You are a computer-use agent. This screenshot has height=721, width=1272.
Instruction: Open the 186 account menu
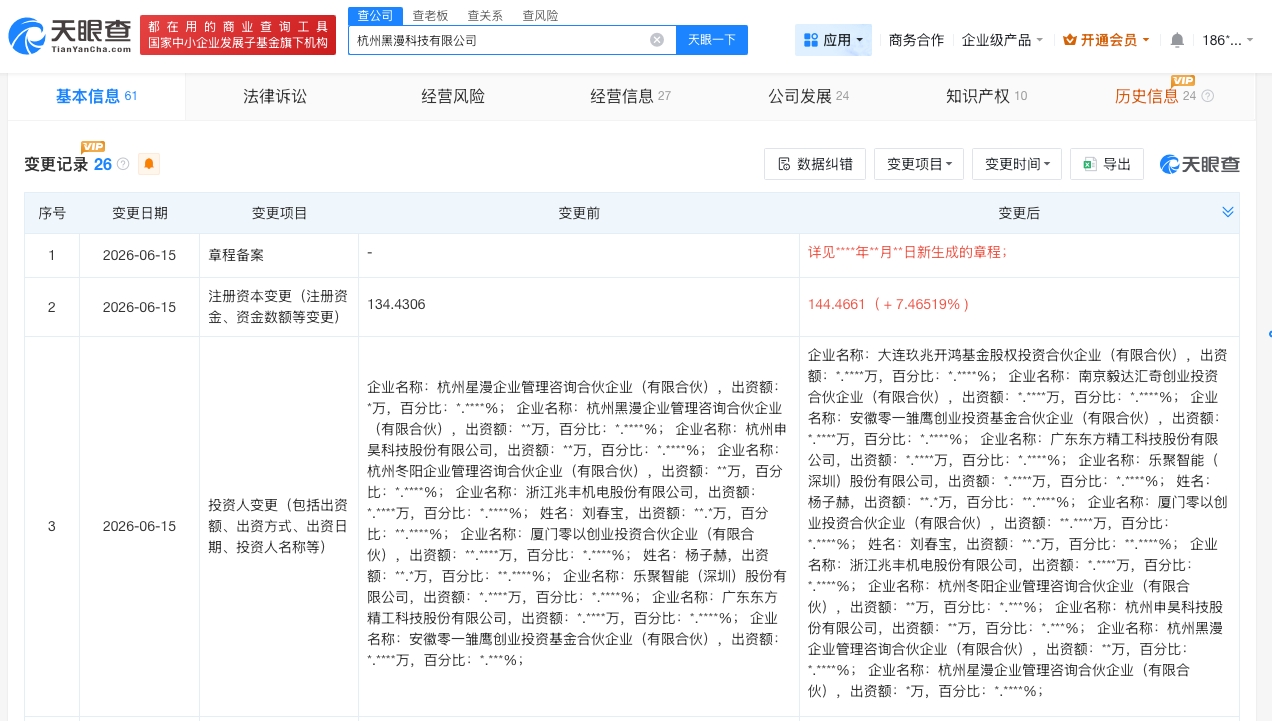[x=1227, y=40]
